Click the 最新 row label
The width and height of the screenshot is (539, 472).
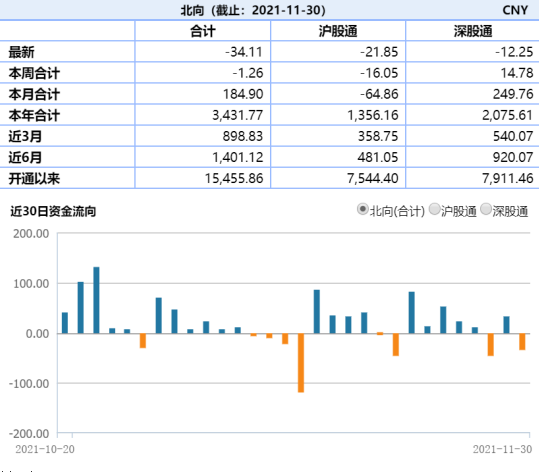pyautogui.click(x=21, y=52)
